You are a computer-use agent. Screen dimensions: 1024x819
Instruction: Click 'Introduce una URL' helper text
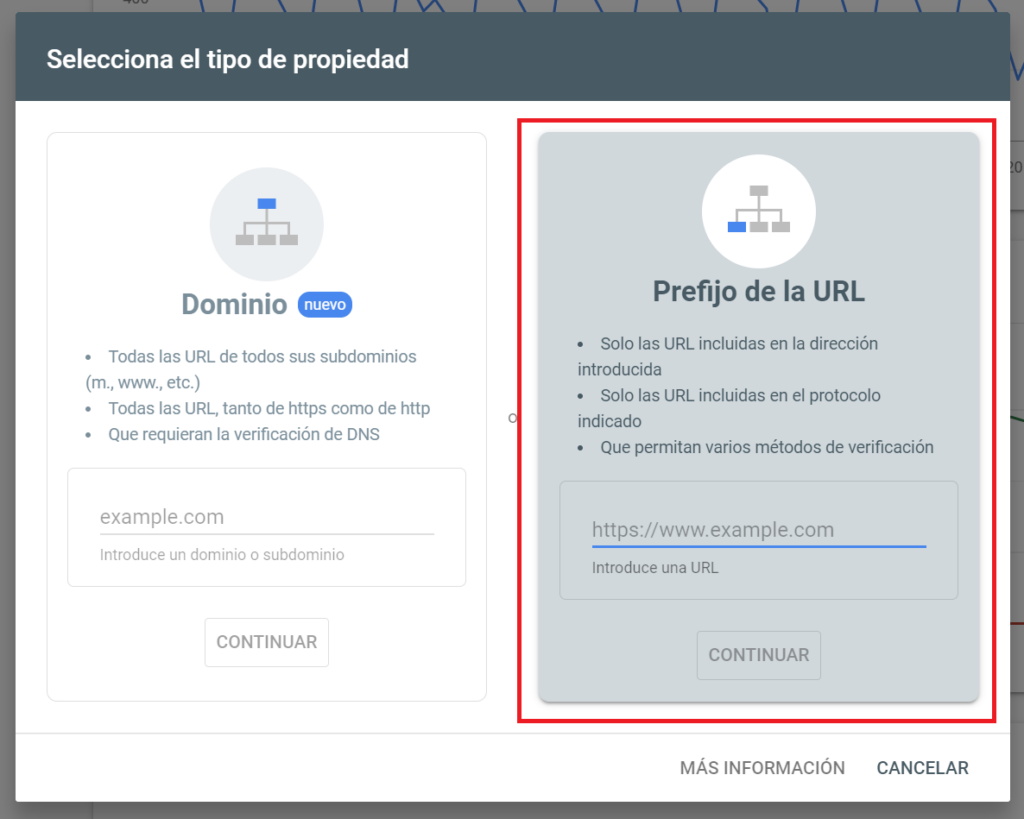pyautogui.click(x=655, y=568)
